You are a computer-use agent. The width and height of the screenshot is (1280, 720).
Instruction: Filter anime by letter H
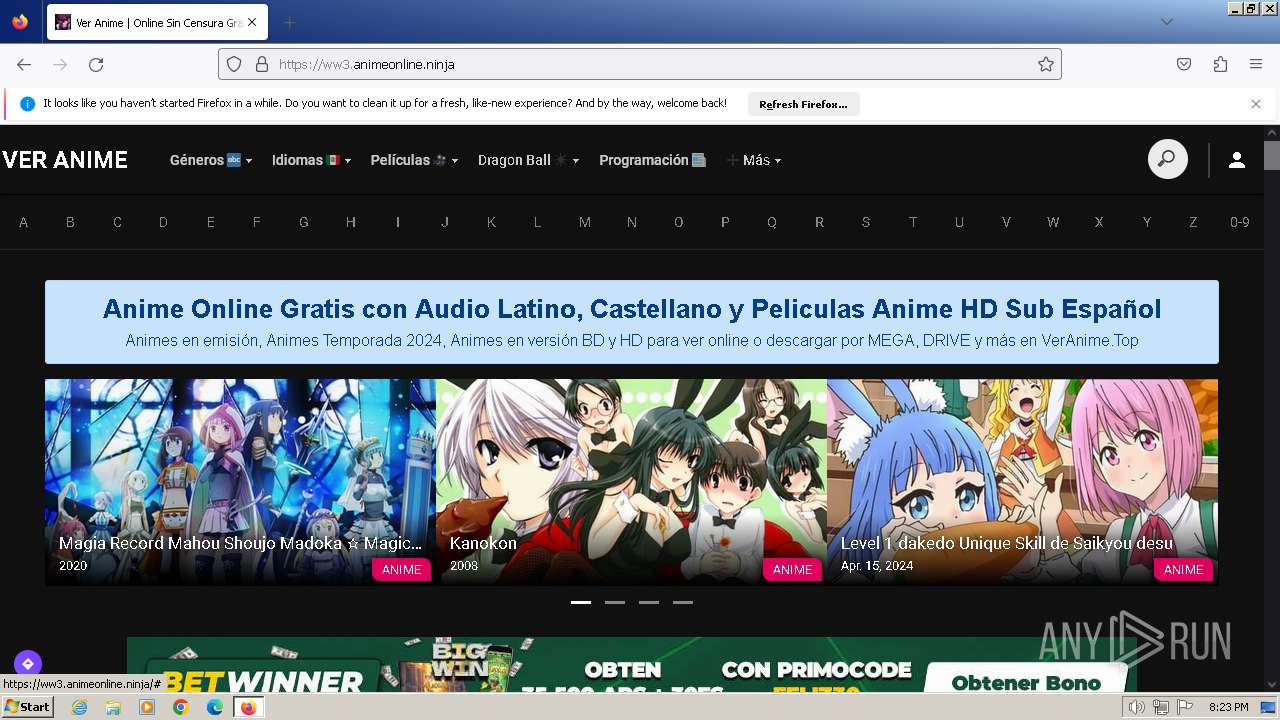(351, 222)
